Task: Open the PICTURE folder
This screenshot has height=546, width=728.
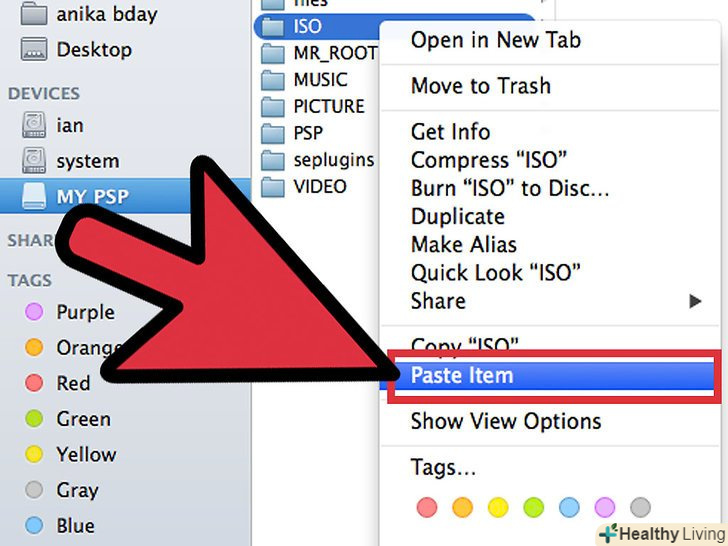Action: [313, 106]
